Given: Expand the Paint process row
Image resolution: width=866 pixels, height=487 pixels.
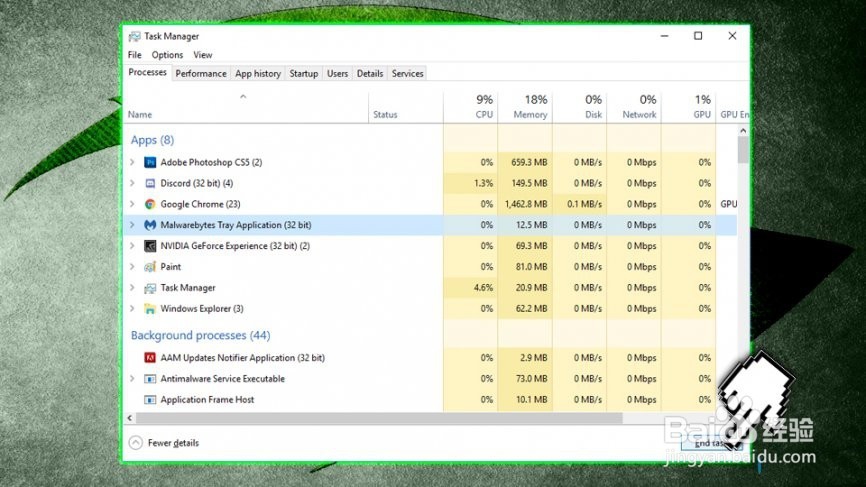Looking at the screenshot, I should click(132, 267).
